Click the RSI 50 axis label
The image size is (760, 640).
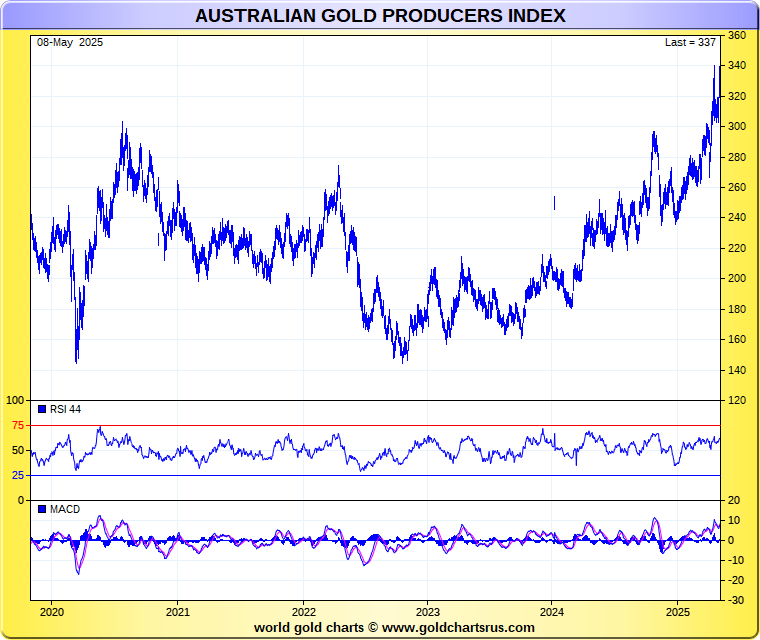18,450
